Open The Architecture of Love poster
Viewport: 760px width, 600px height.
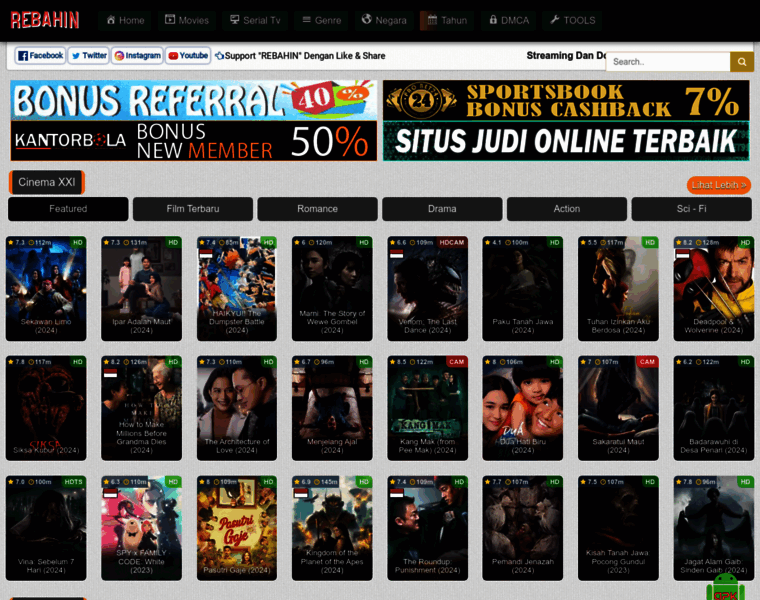pyautogui.click(x=237, y=409)
